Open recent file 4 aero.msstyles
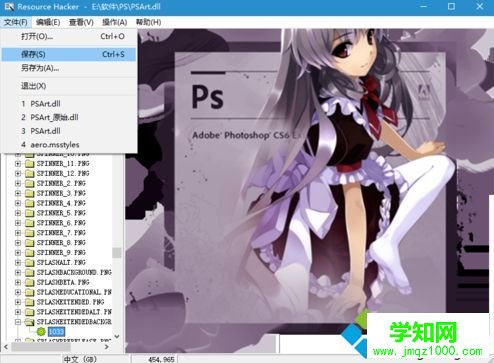The image size is (494, 363). coord(69,145)
